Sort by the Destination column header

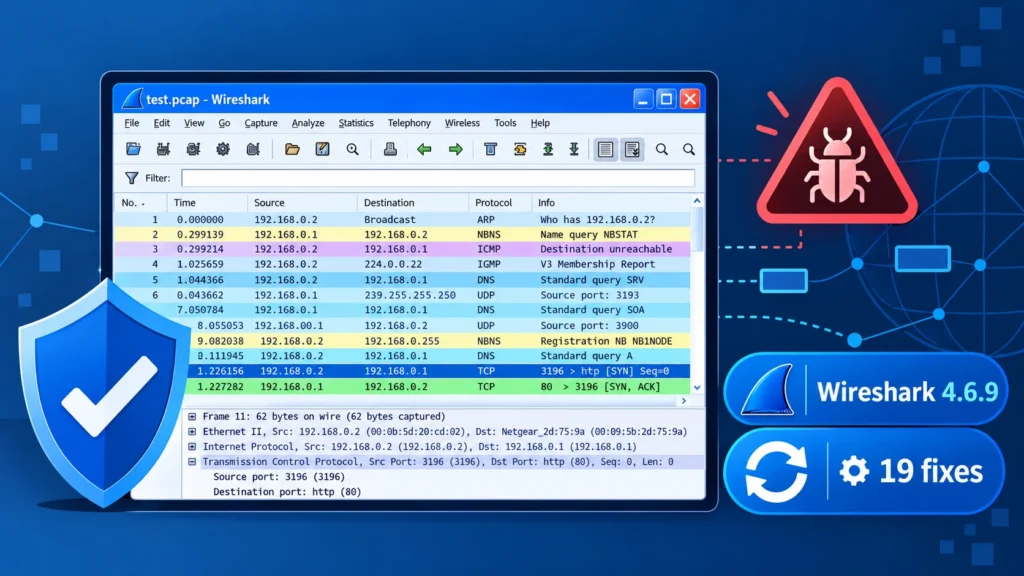click(413, 202)
